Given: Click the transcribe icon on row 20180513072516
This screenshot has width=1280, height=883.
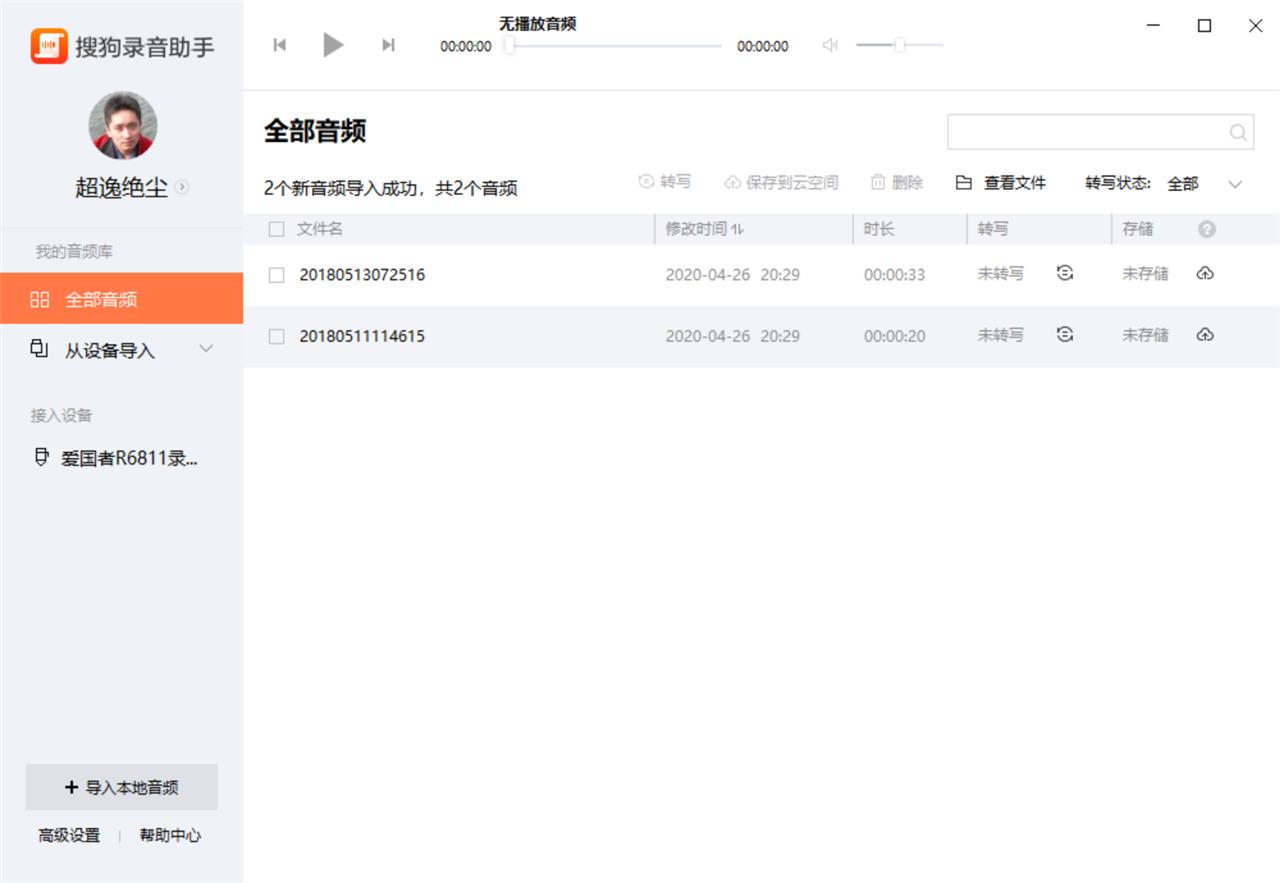Looking at the screenshot, I should [1064, 272].
